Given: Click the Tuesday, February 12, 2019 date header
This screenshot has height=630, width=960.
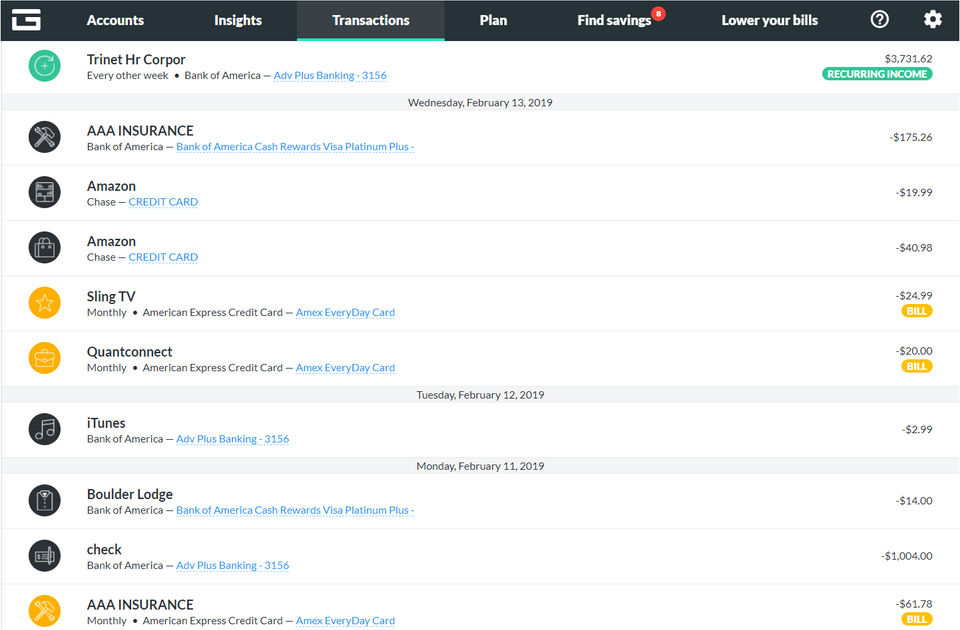Looking at the screenshot, I should (x=480, y=395).
